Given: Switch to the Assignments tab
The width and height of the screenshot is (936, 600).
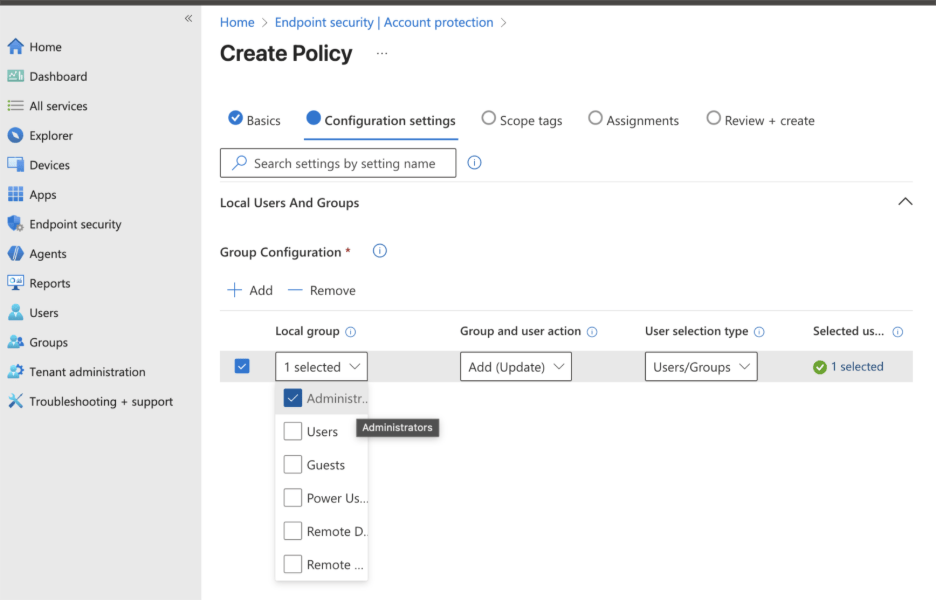Looking at the screenshot, I should pyautogui.click(x=633, y=119).
